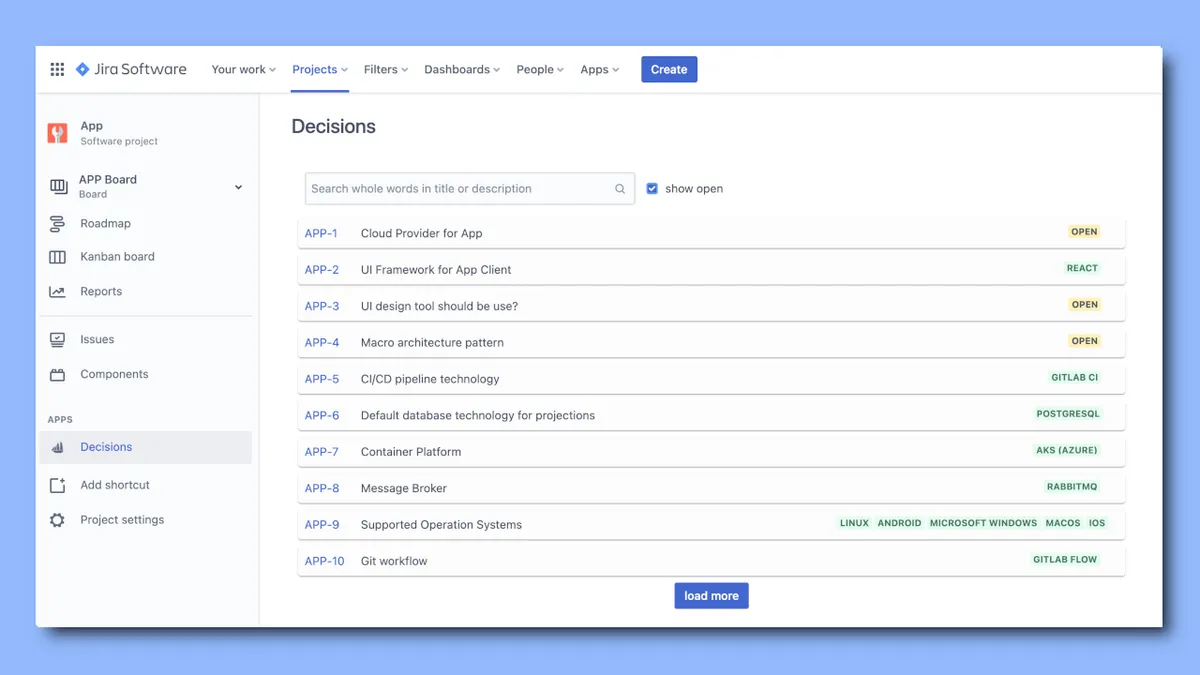This screenshot has width=1200, height=675.
Task: Click the APP Board icon
Action: [58, 186]
